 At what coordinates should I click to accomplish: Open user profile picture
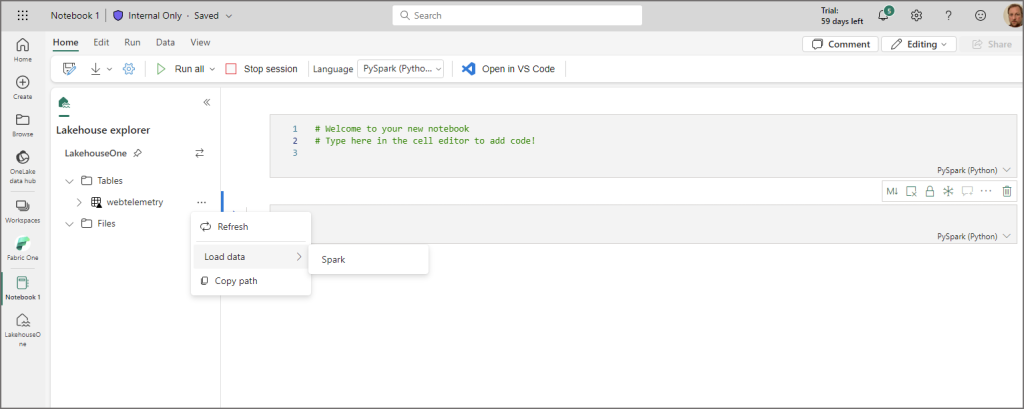point(1014,15)
